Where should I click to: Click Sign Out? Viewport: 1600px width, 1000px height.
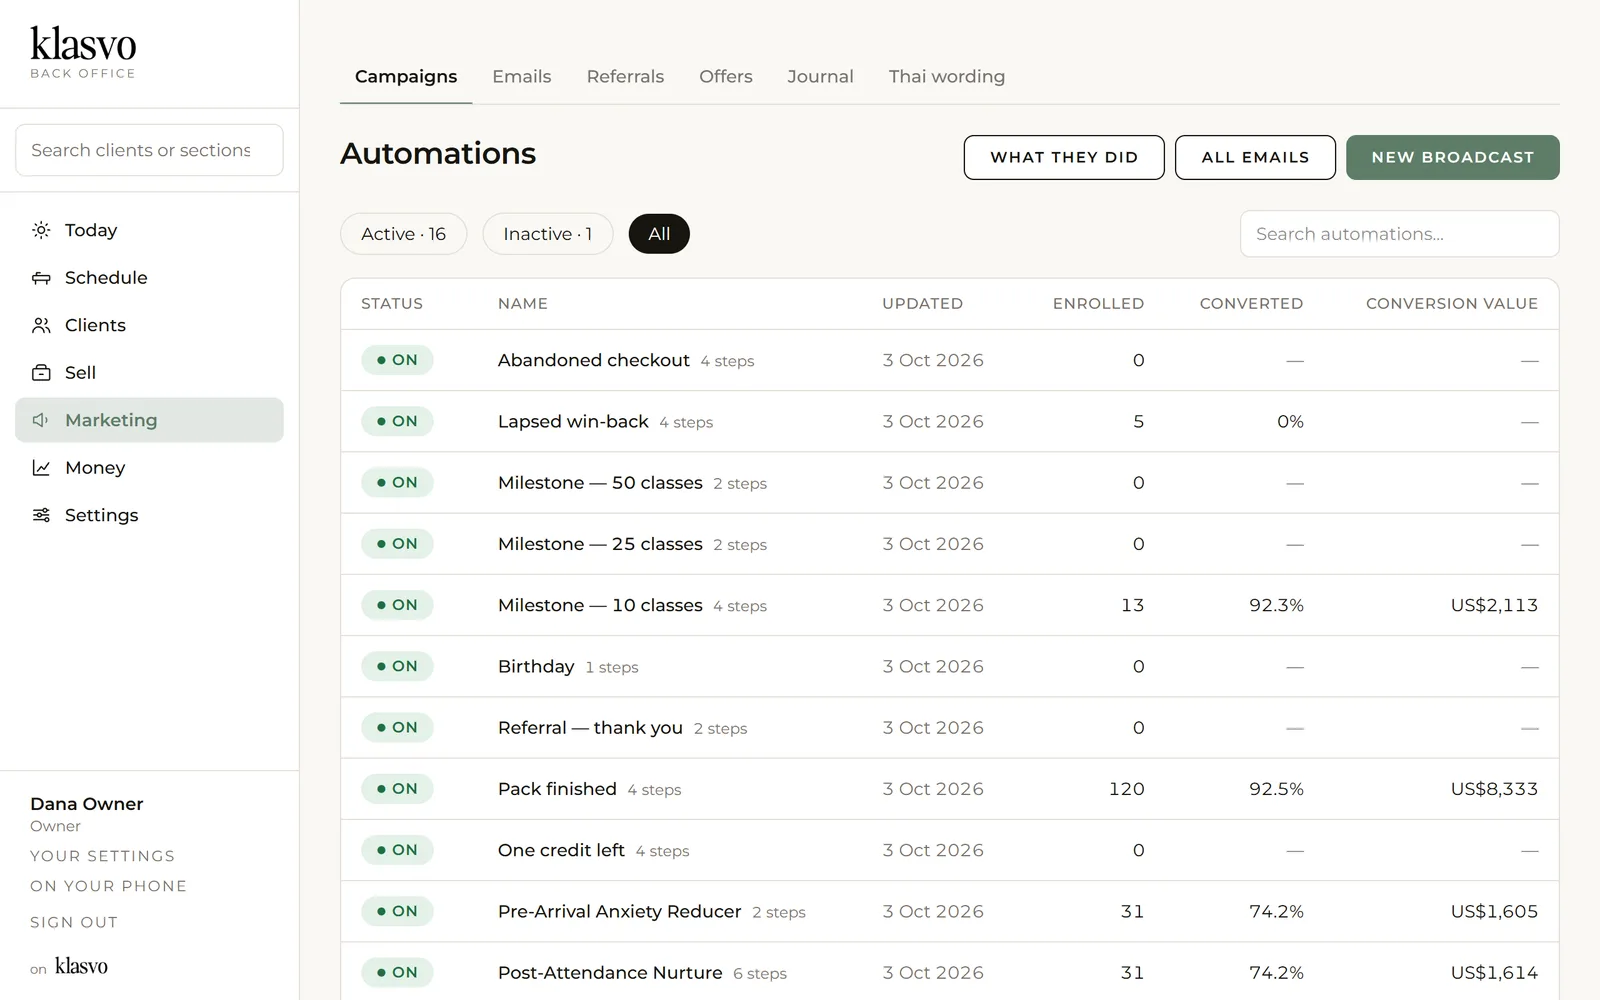74,922
